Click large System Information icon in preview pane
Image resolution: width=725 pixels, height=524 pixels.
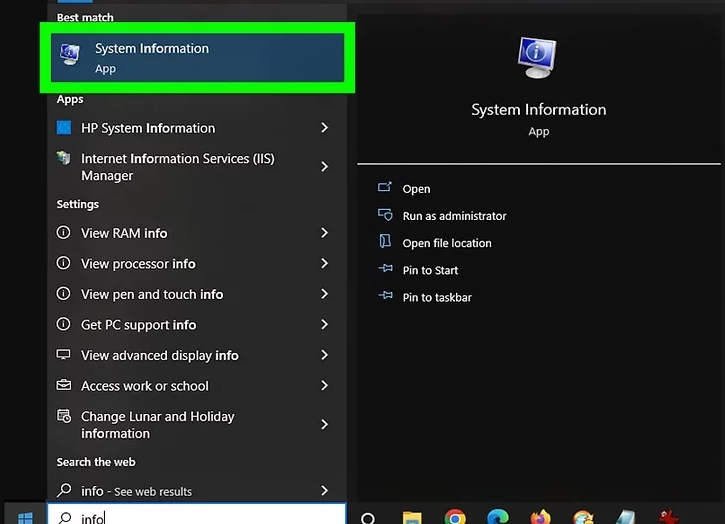pos(537,58)
